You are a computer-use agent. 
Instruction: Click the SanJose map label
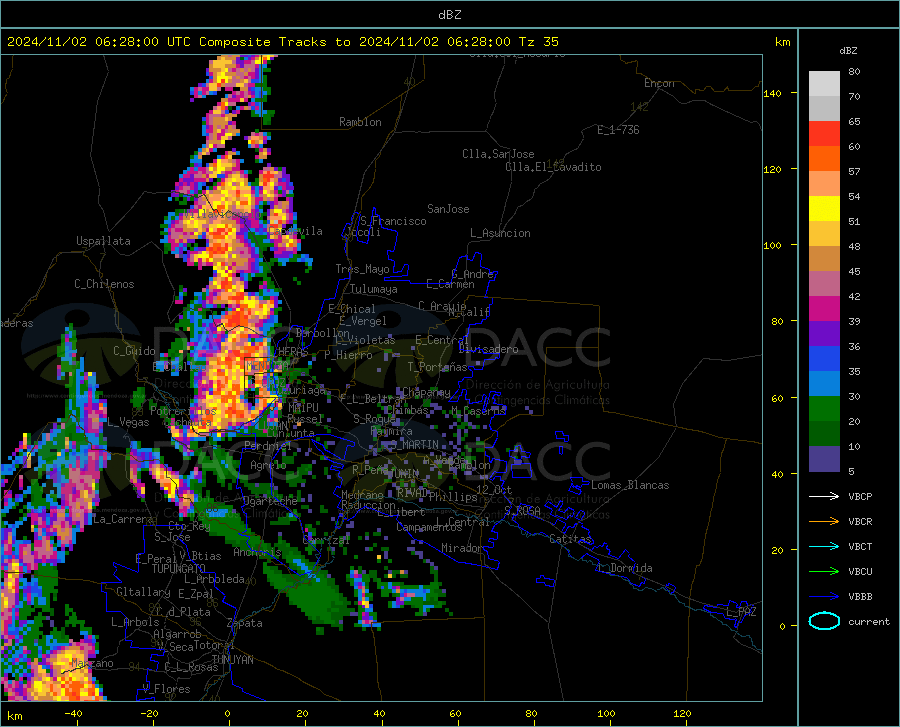[x=448, y=209]
